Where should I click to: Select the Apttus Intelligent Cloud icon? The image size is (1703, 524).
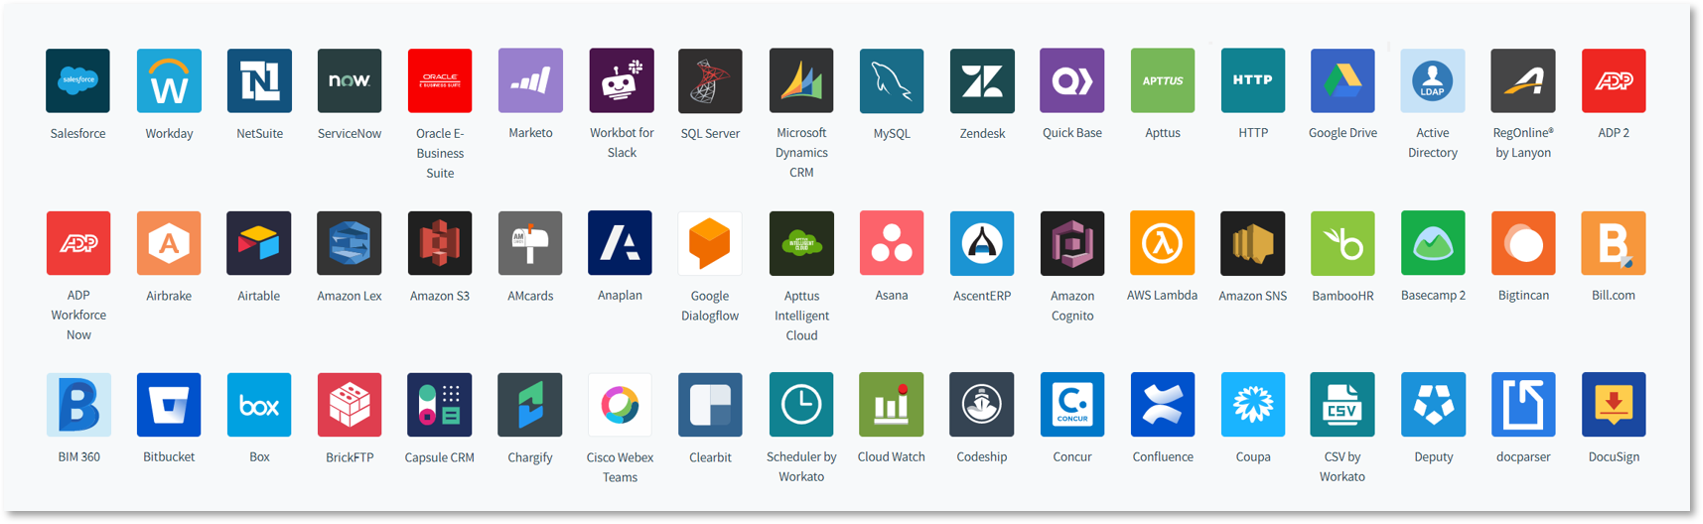click(801, 243)
